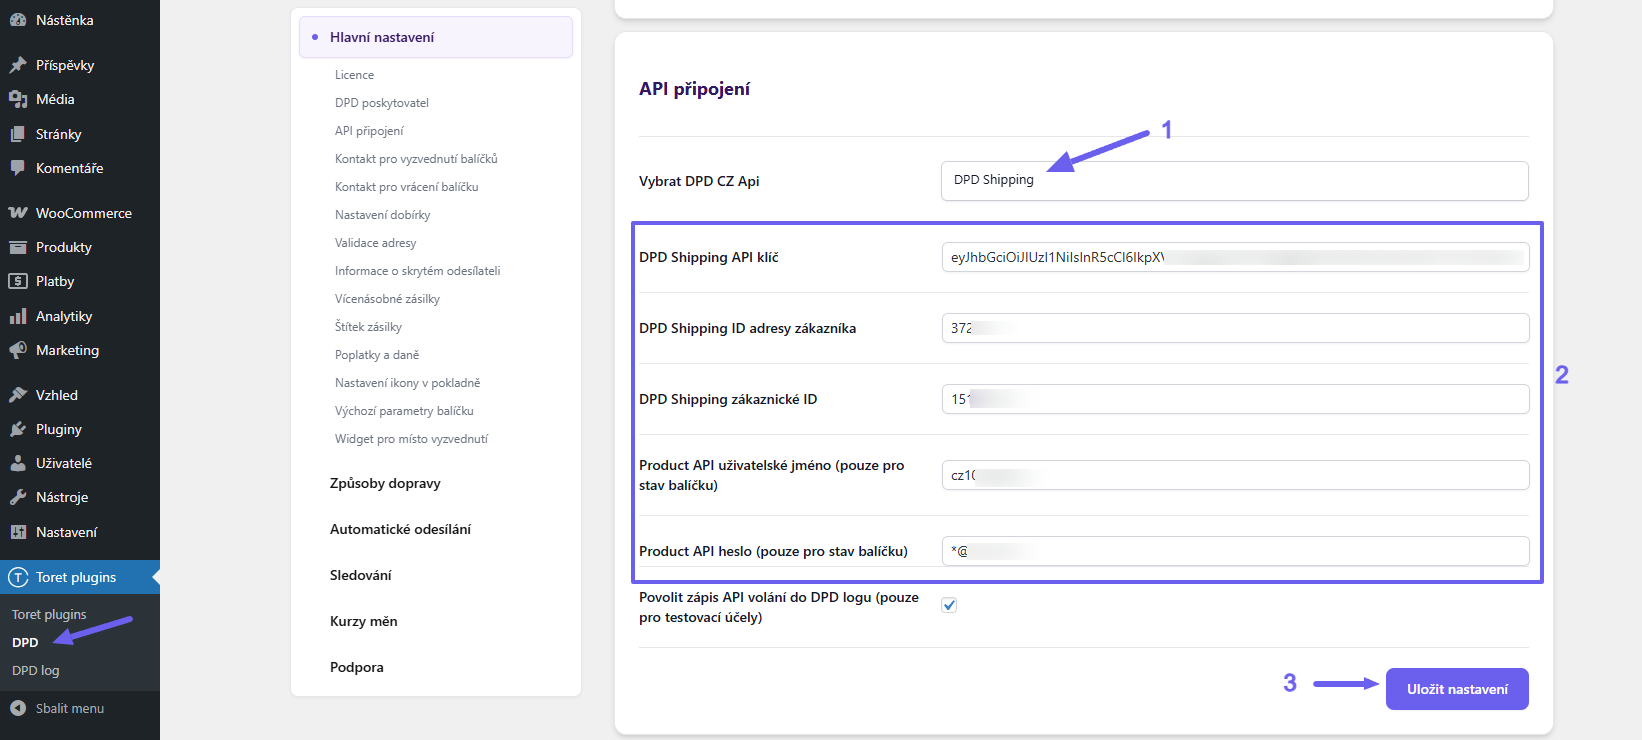Viewport: 1642px width, 740px height.
Task: Select Hlavní nastavení section
Action: coord(436,37)
